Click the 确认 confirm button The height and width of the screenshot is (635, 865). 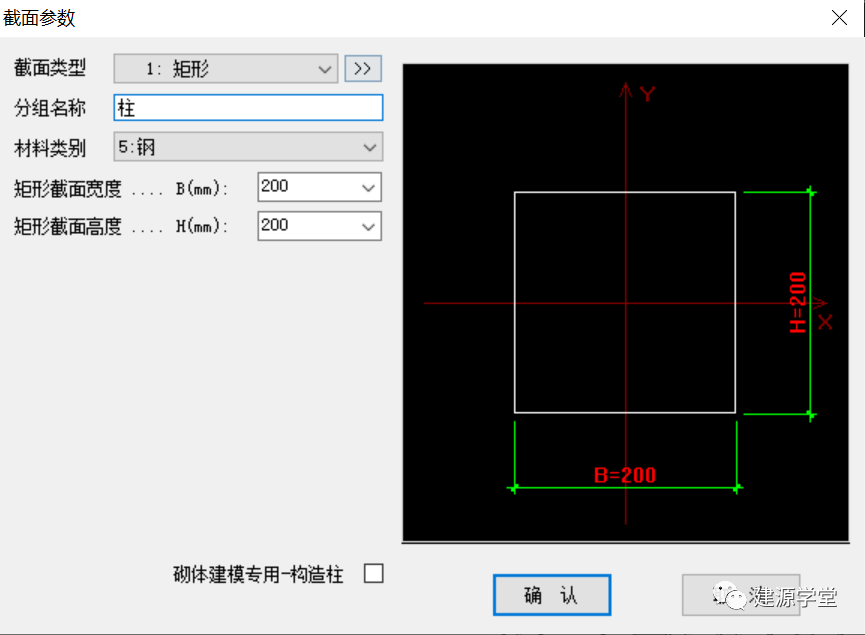click(551, 594)
